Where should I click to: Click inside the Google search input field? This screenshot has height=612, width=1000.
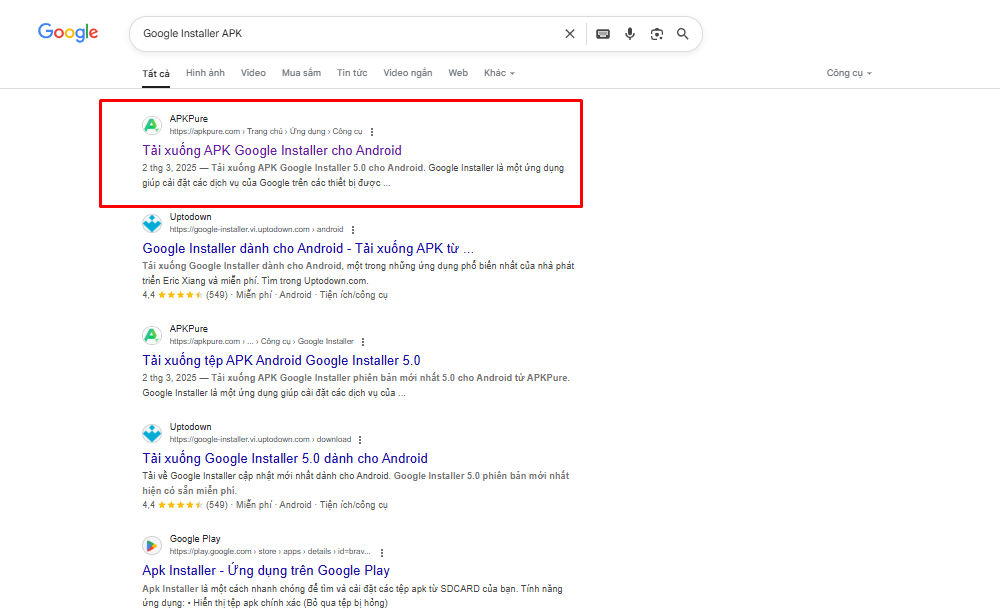(x=348, y=34)
